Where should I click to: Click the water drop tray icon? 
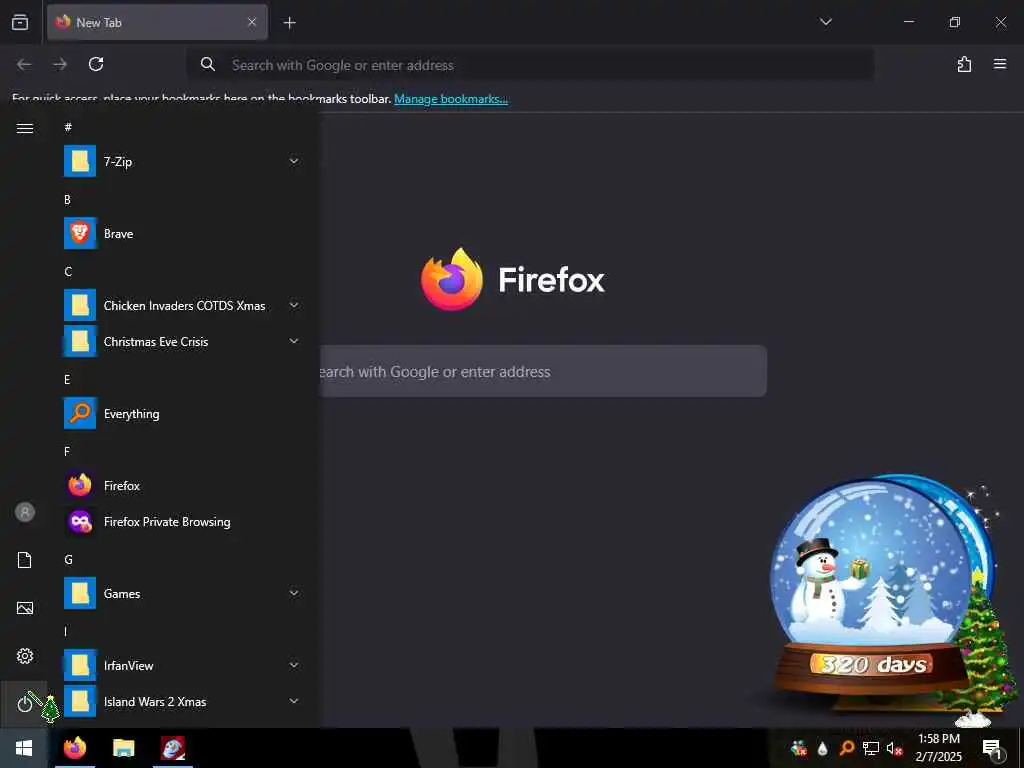click(x=823, y=748)
